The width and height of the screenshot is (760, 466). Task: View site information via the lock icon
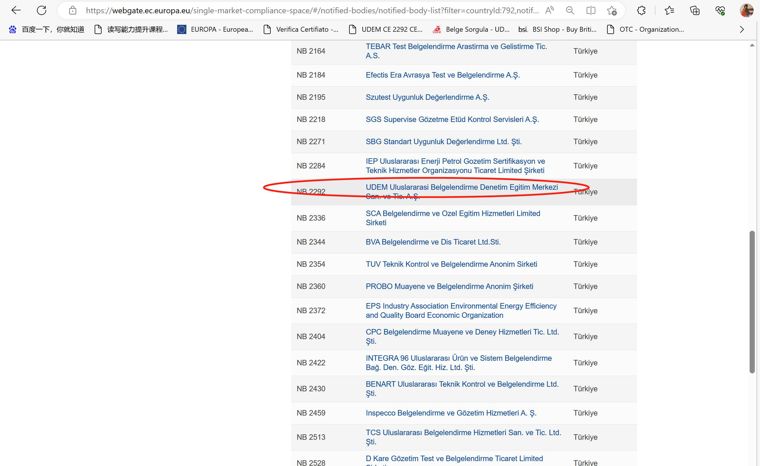(x=73, y=10)
